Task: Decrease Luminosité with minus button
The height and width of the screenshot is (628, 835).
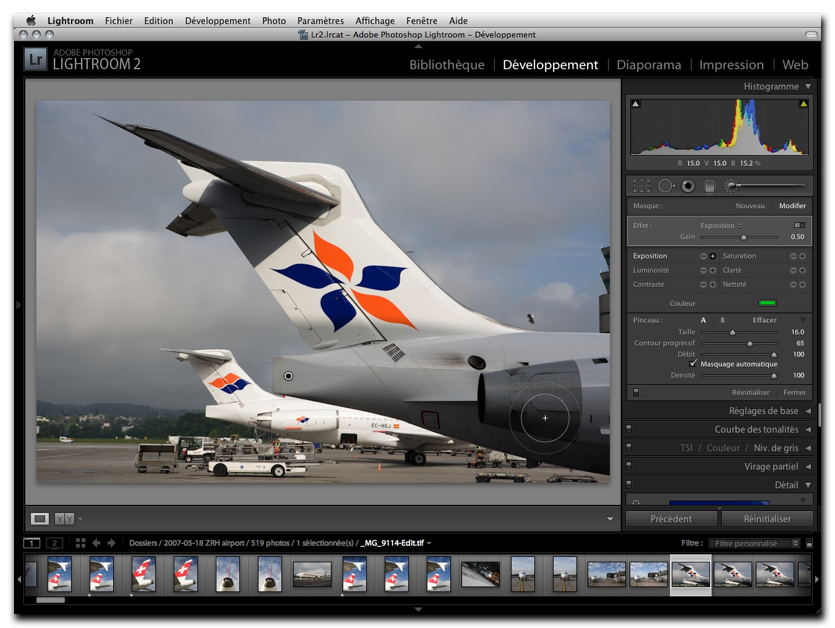Action: [703, 271]
